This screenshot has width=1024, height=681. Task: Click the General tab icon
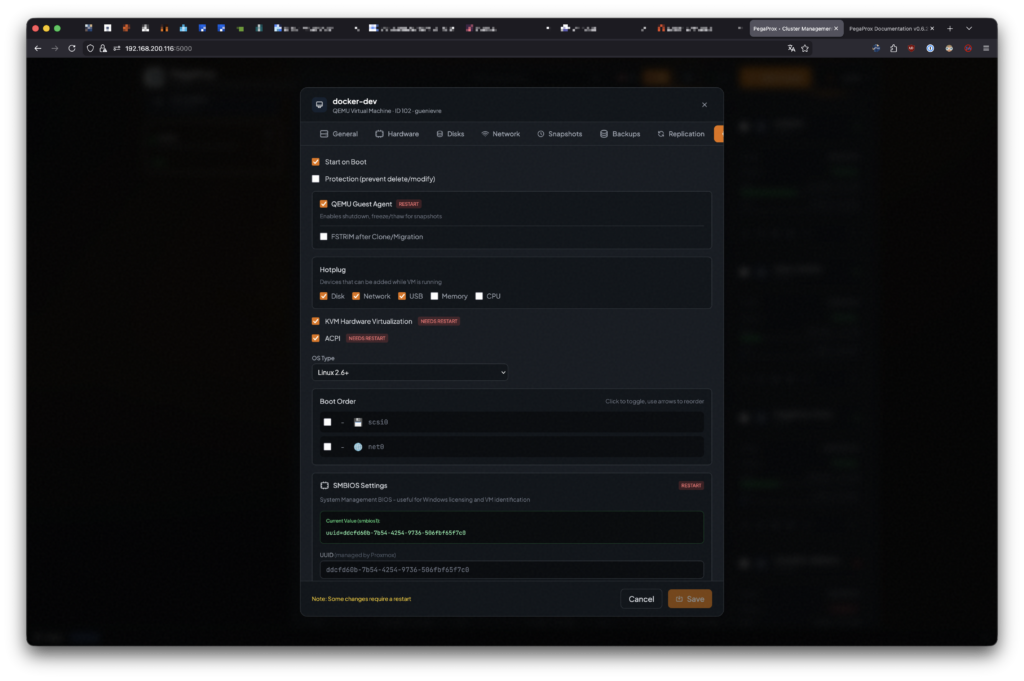[x=324, y=134]
